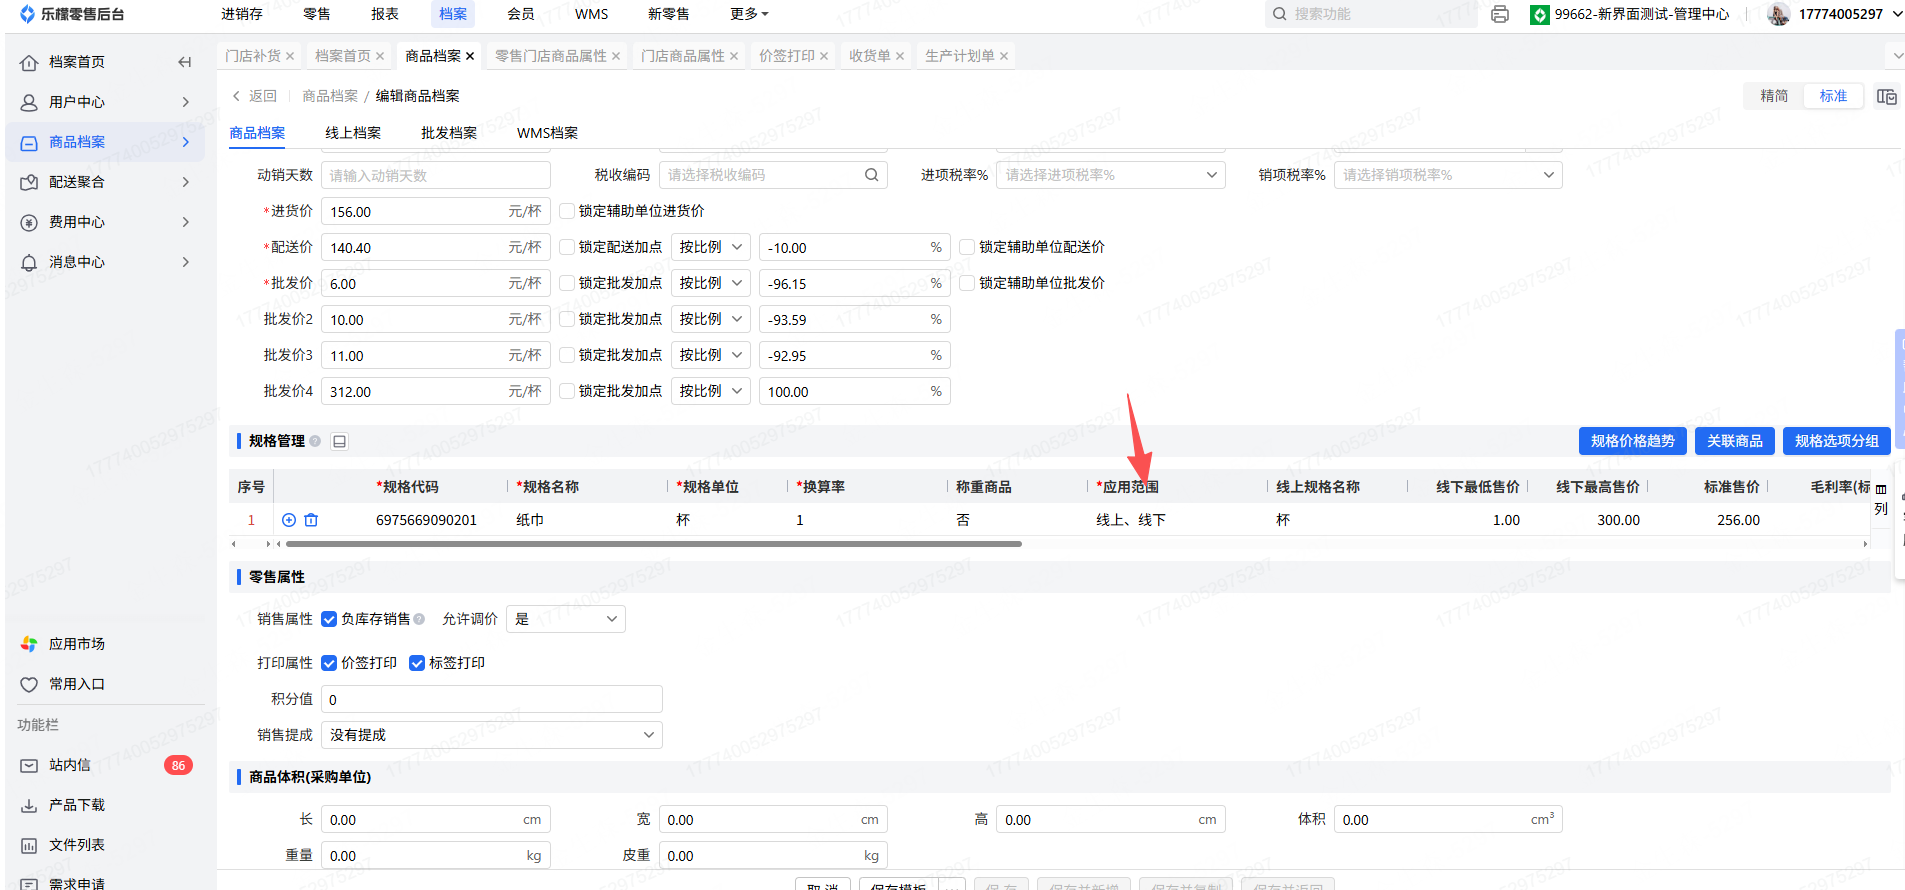Toggle 锁定批发加点 checkbox in 批发价2 row

point(567,319)
